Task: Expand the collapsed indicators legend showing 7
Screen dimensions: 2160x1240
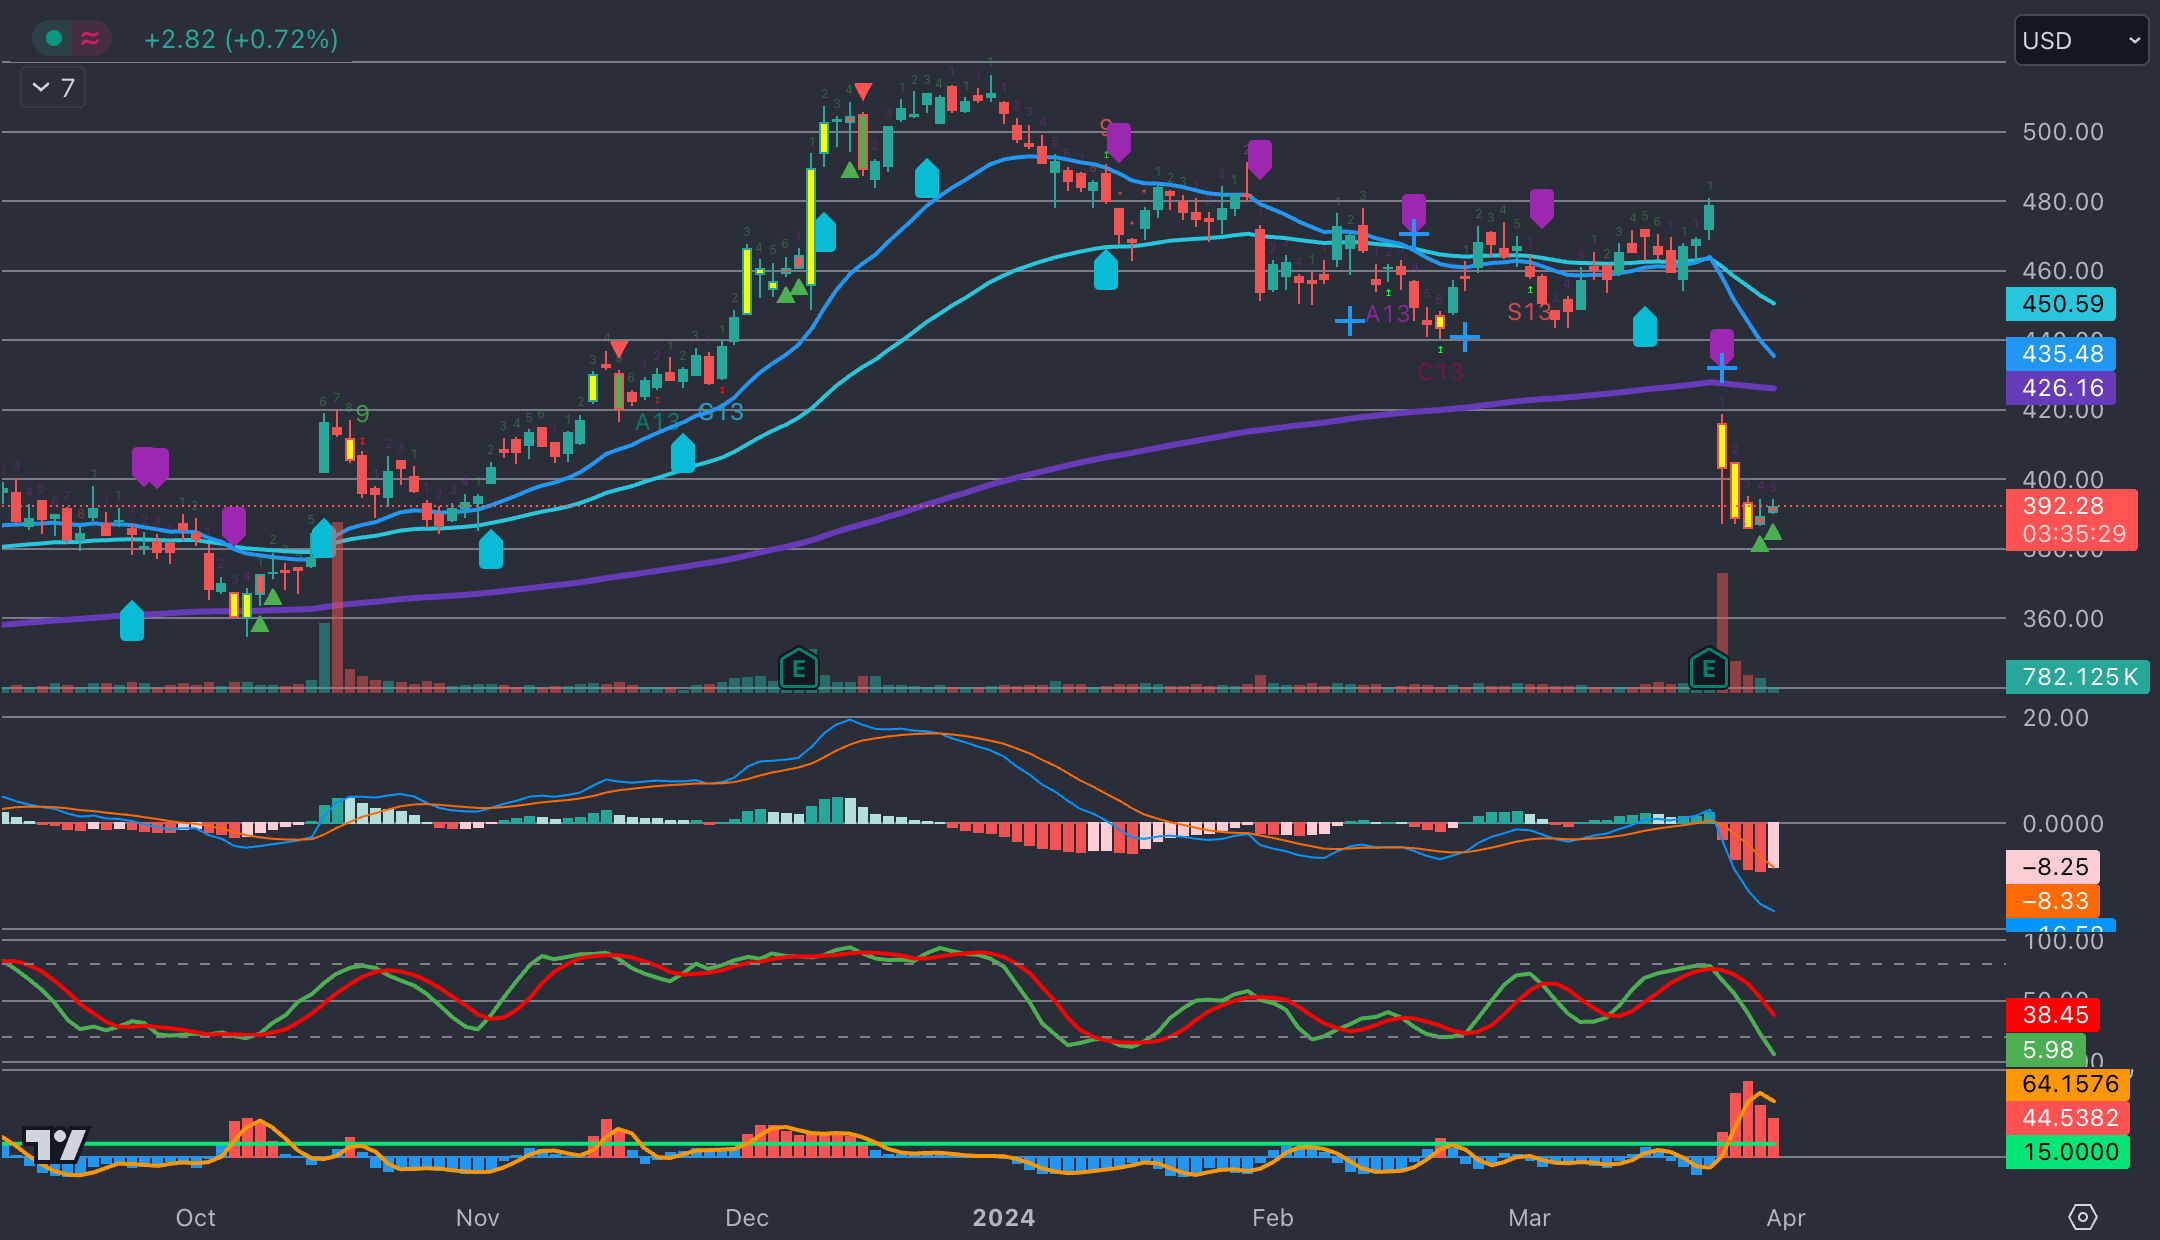Action: point(54,88)
